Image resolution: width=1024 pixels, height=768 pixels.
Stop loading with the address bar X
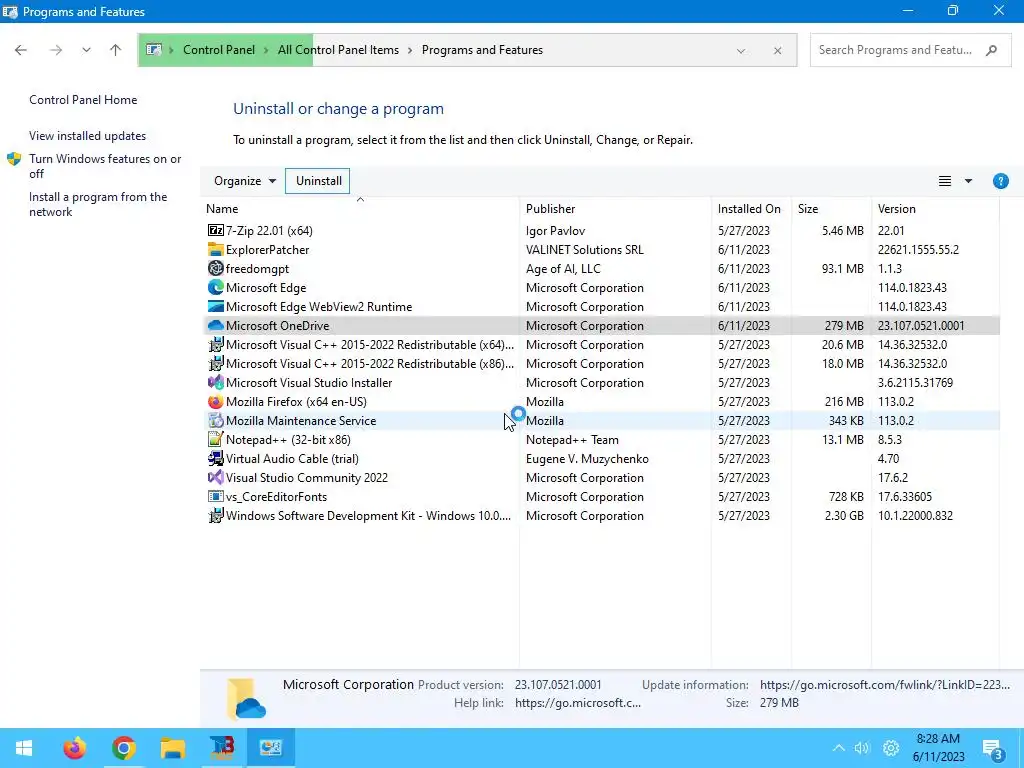click(x=777, y=50)
